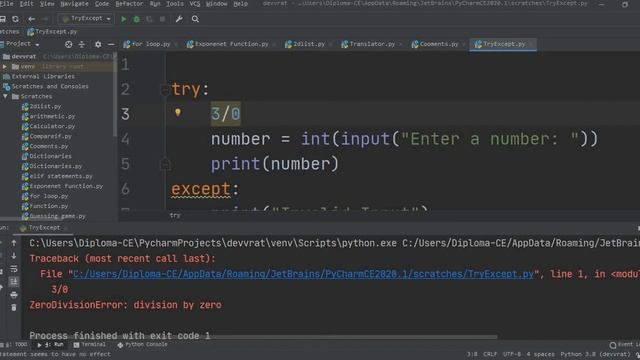Open the UTF-8 encoding selector
640x360 pixels.
click(512, 354)
